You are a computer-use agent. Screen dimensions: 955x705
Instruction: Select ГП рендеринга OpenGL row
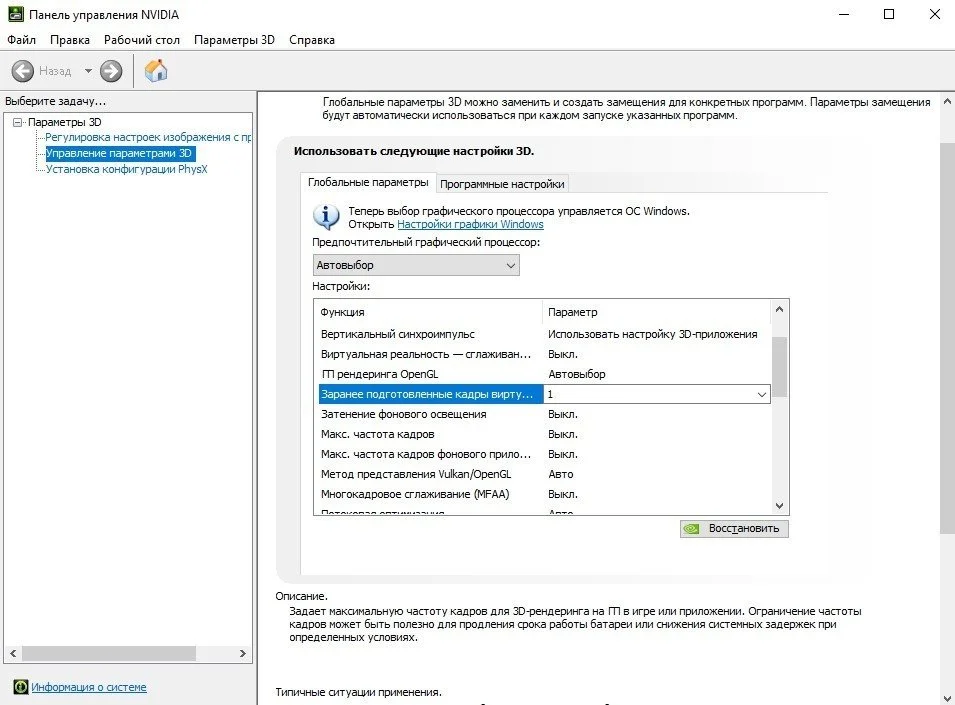coord(544,374)
